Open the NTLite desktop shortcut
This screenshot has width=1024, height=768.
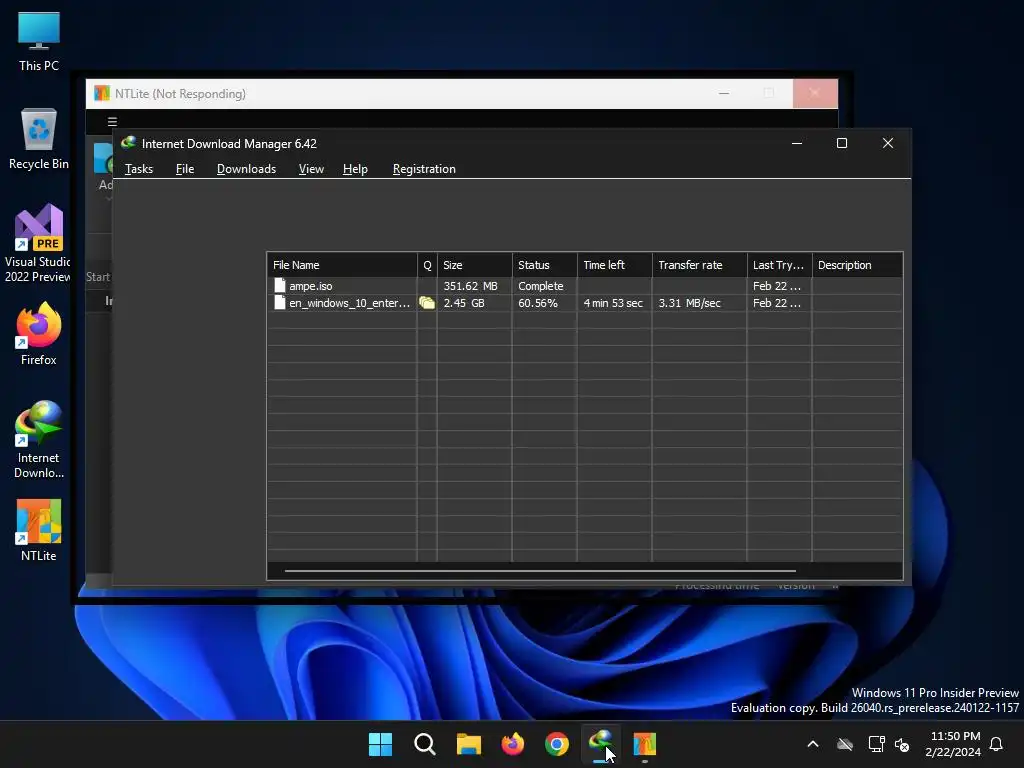coord(39,530)
